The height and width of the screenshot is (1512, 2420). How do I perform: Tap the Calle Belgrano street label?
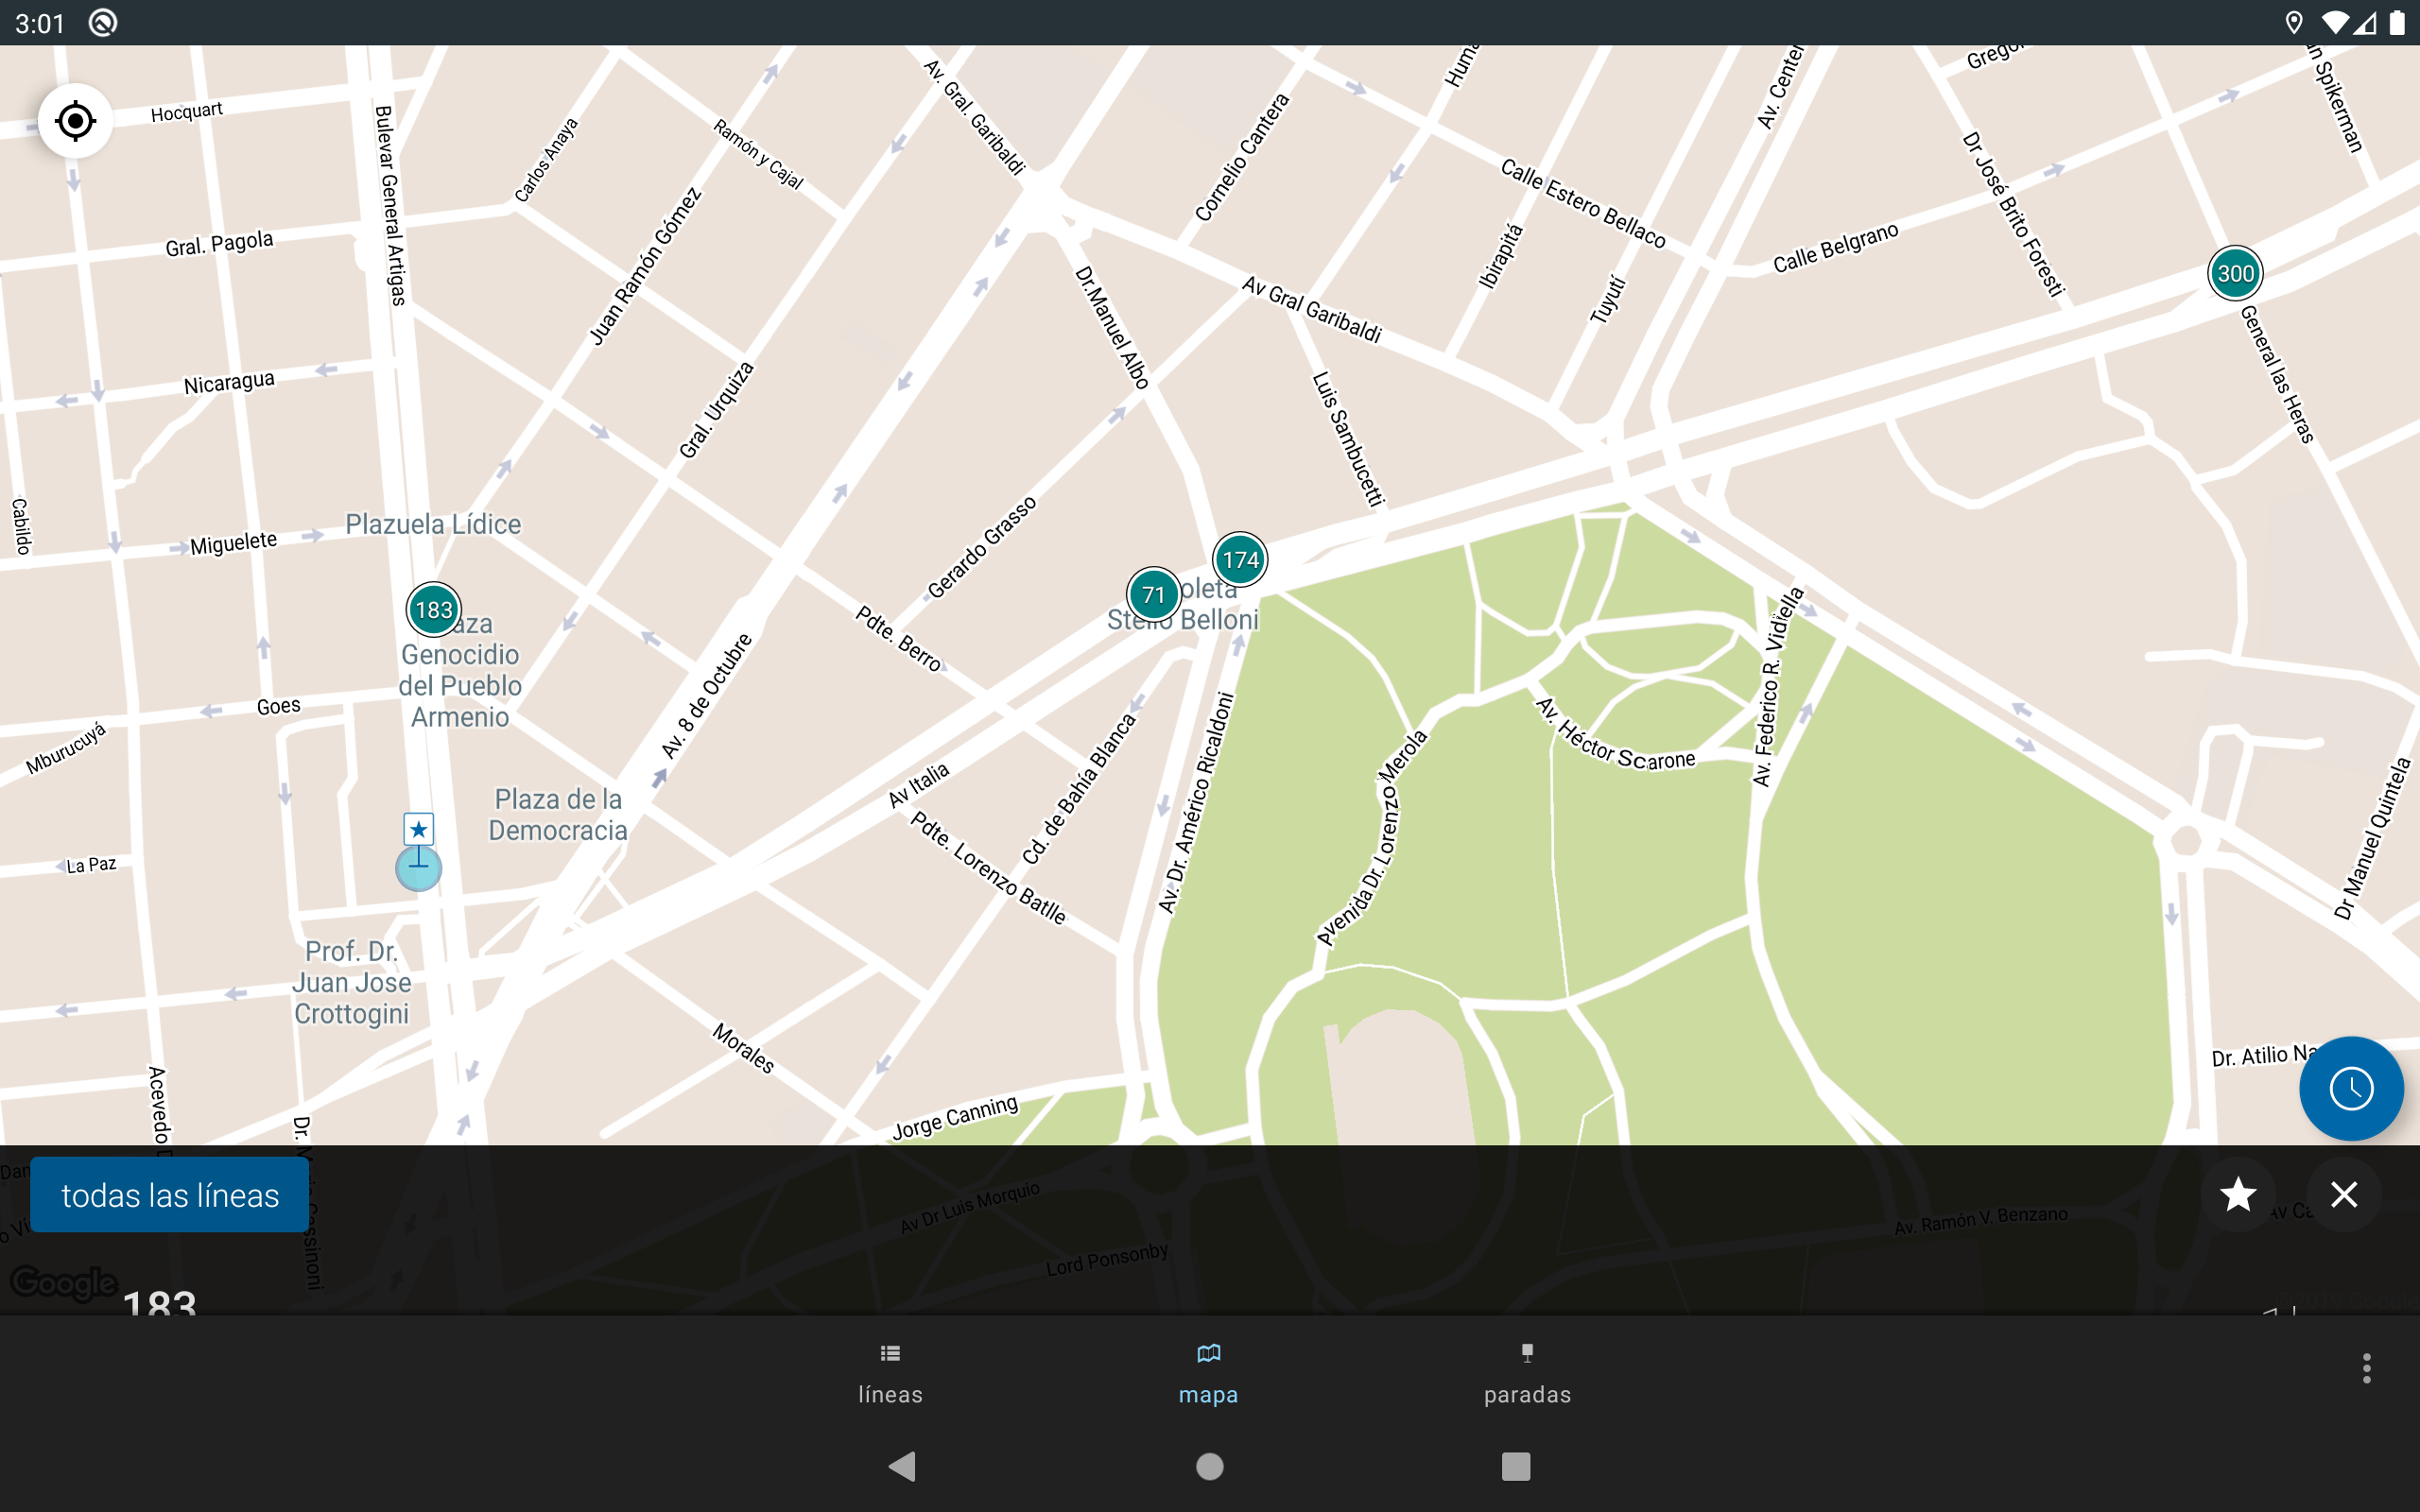point(1835,247)
